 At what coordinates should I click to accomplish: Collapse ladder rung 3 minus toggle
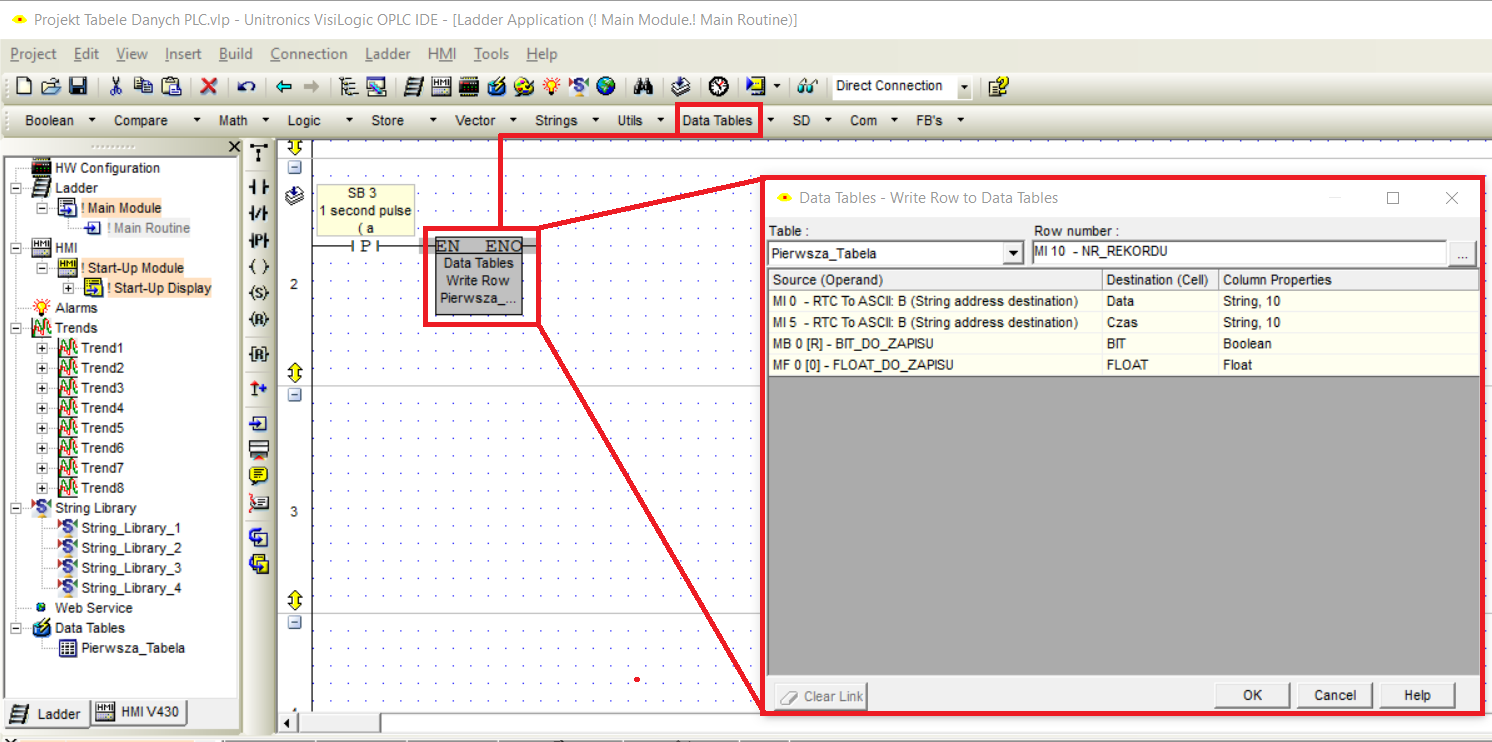(295, 394)
